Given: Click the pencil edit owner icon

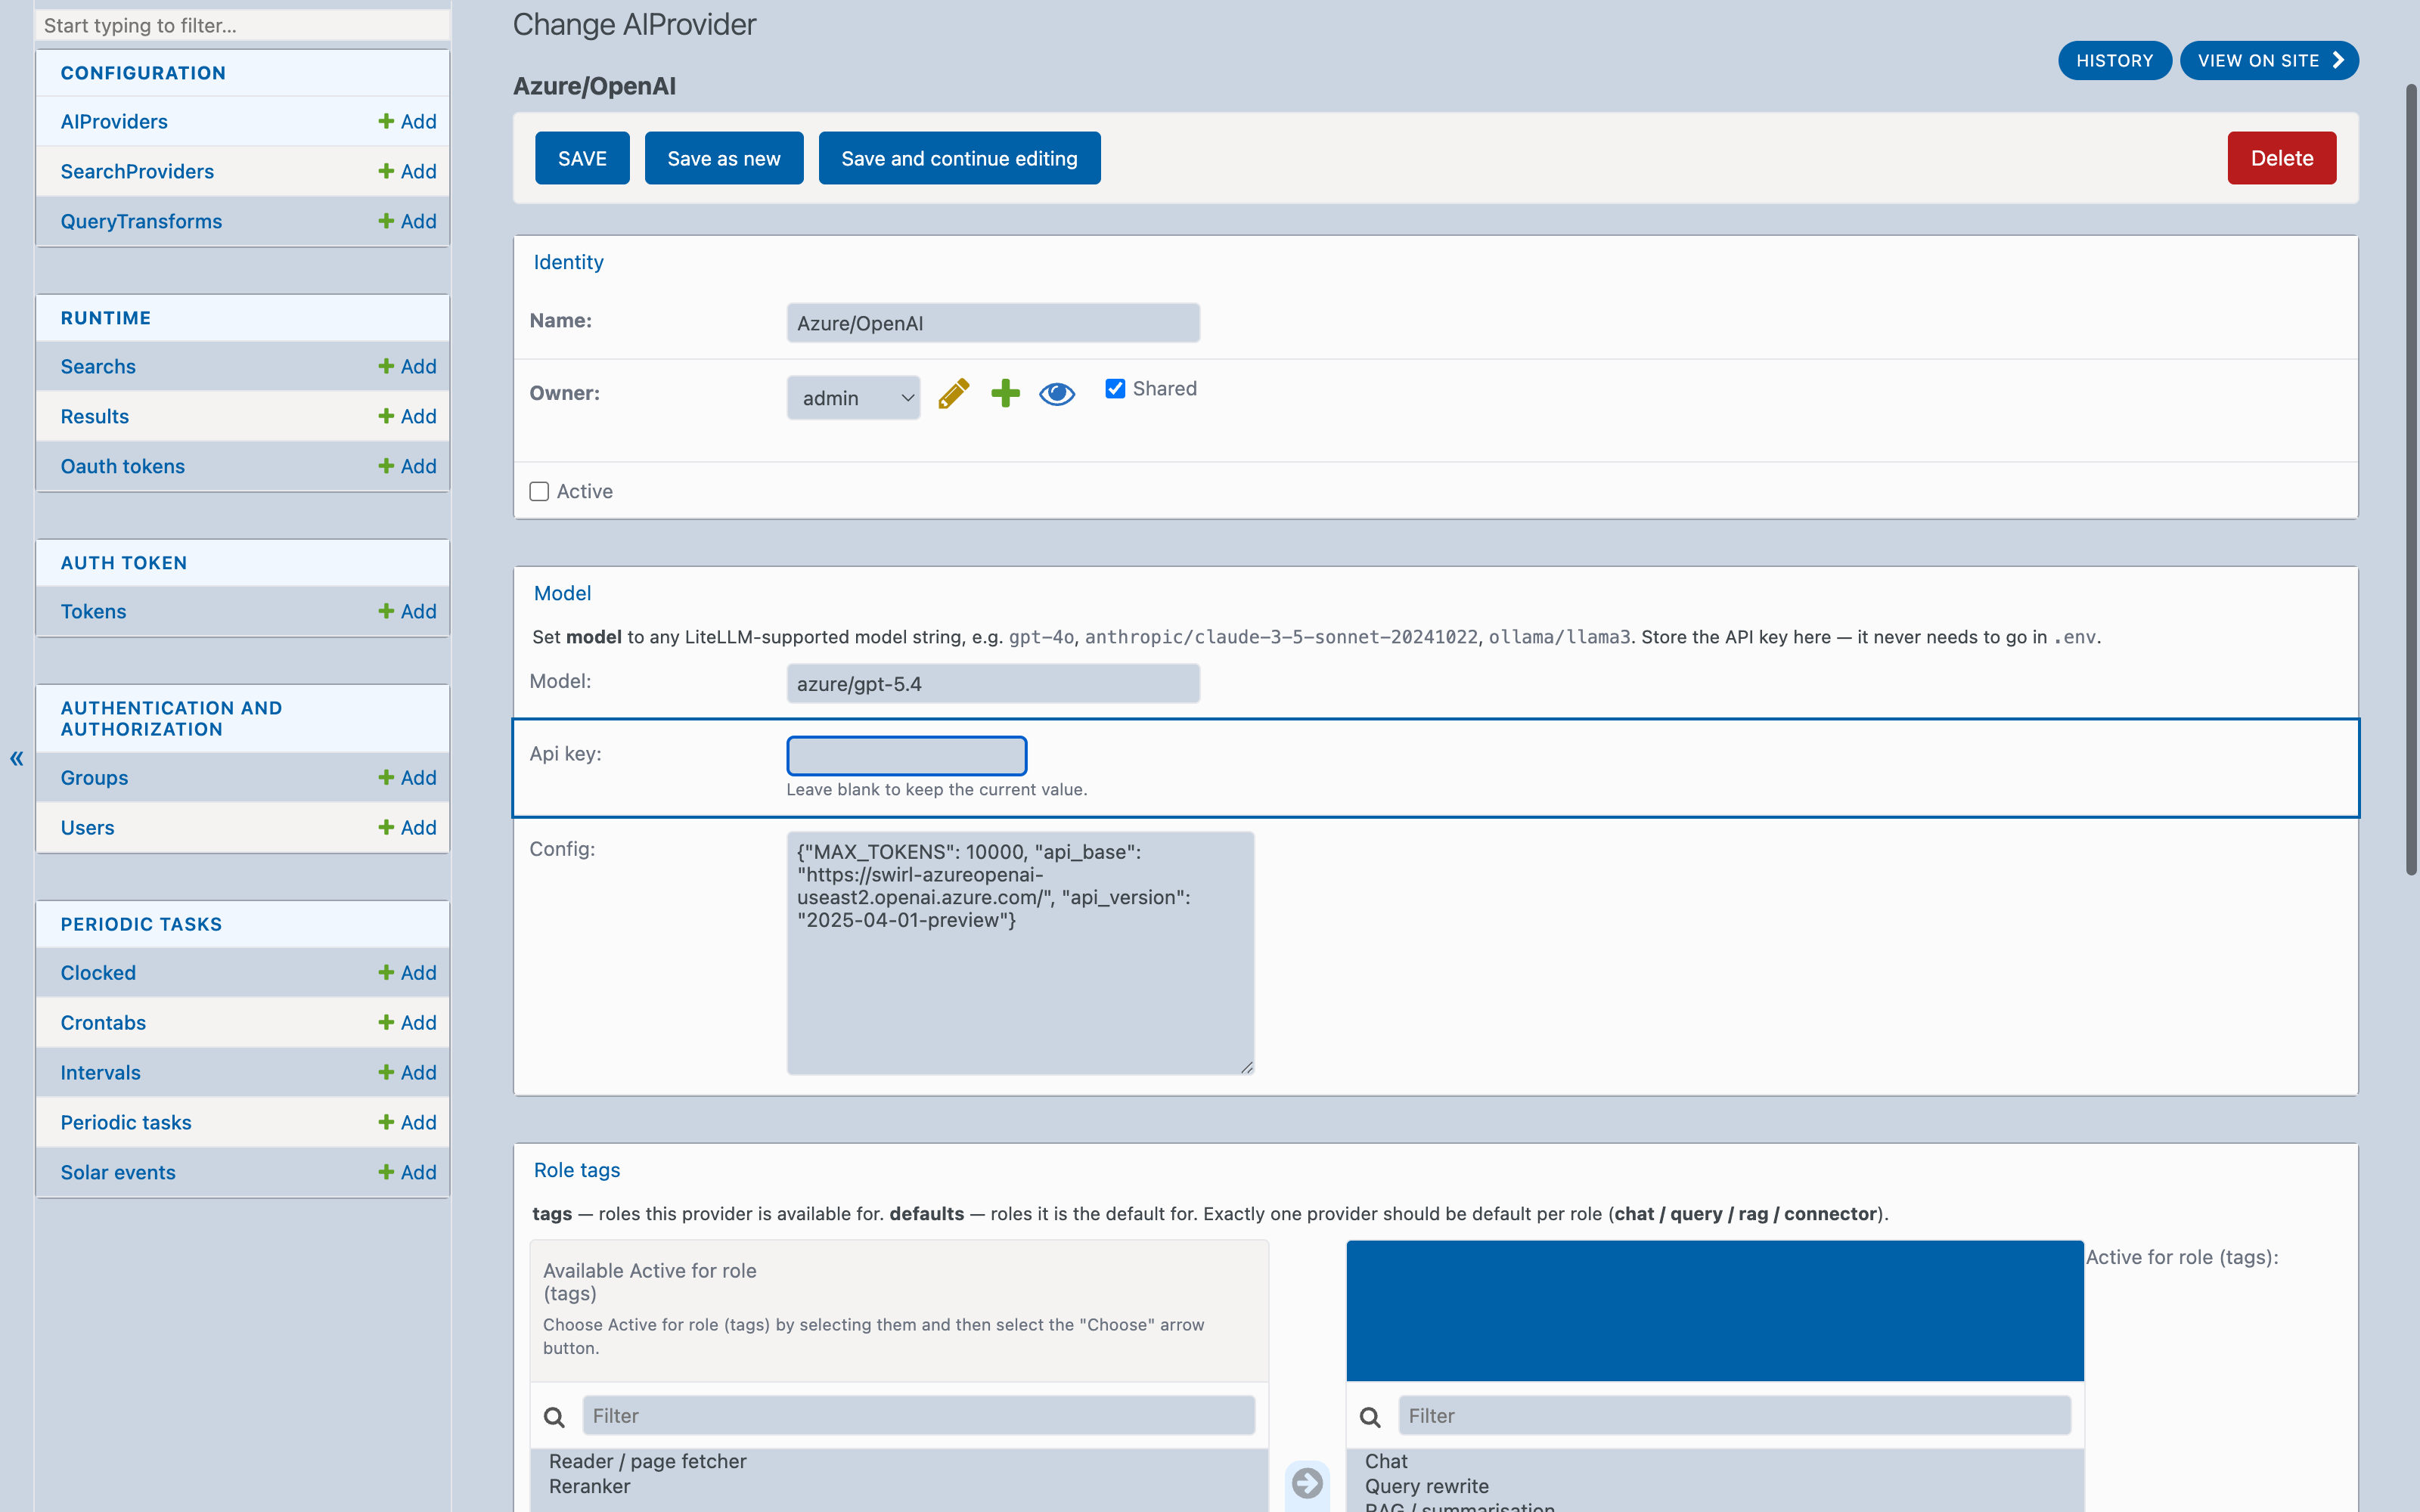Looking at the screenshot, I should coord(954,394).
